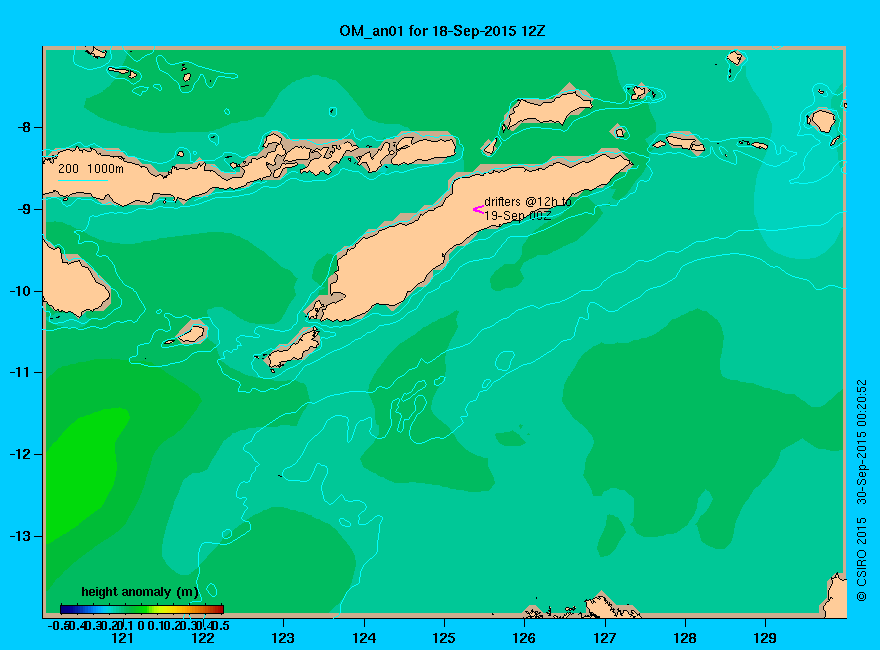The height and width of the screenshot is (650, 880).
Task: Click the green middle of the height anomaly color bar
Action: click(142, 609)
